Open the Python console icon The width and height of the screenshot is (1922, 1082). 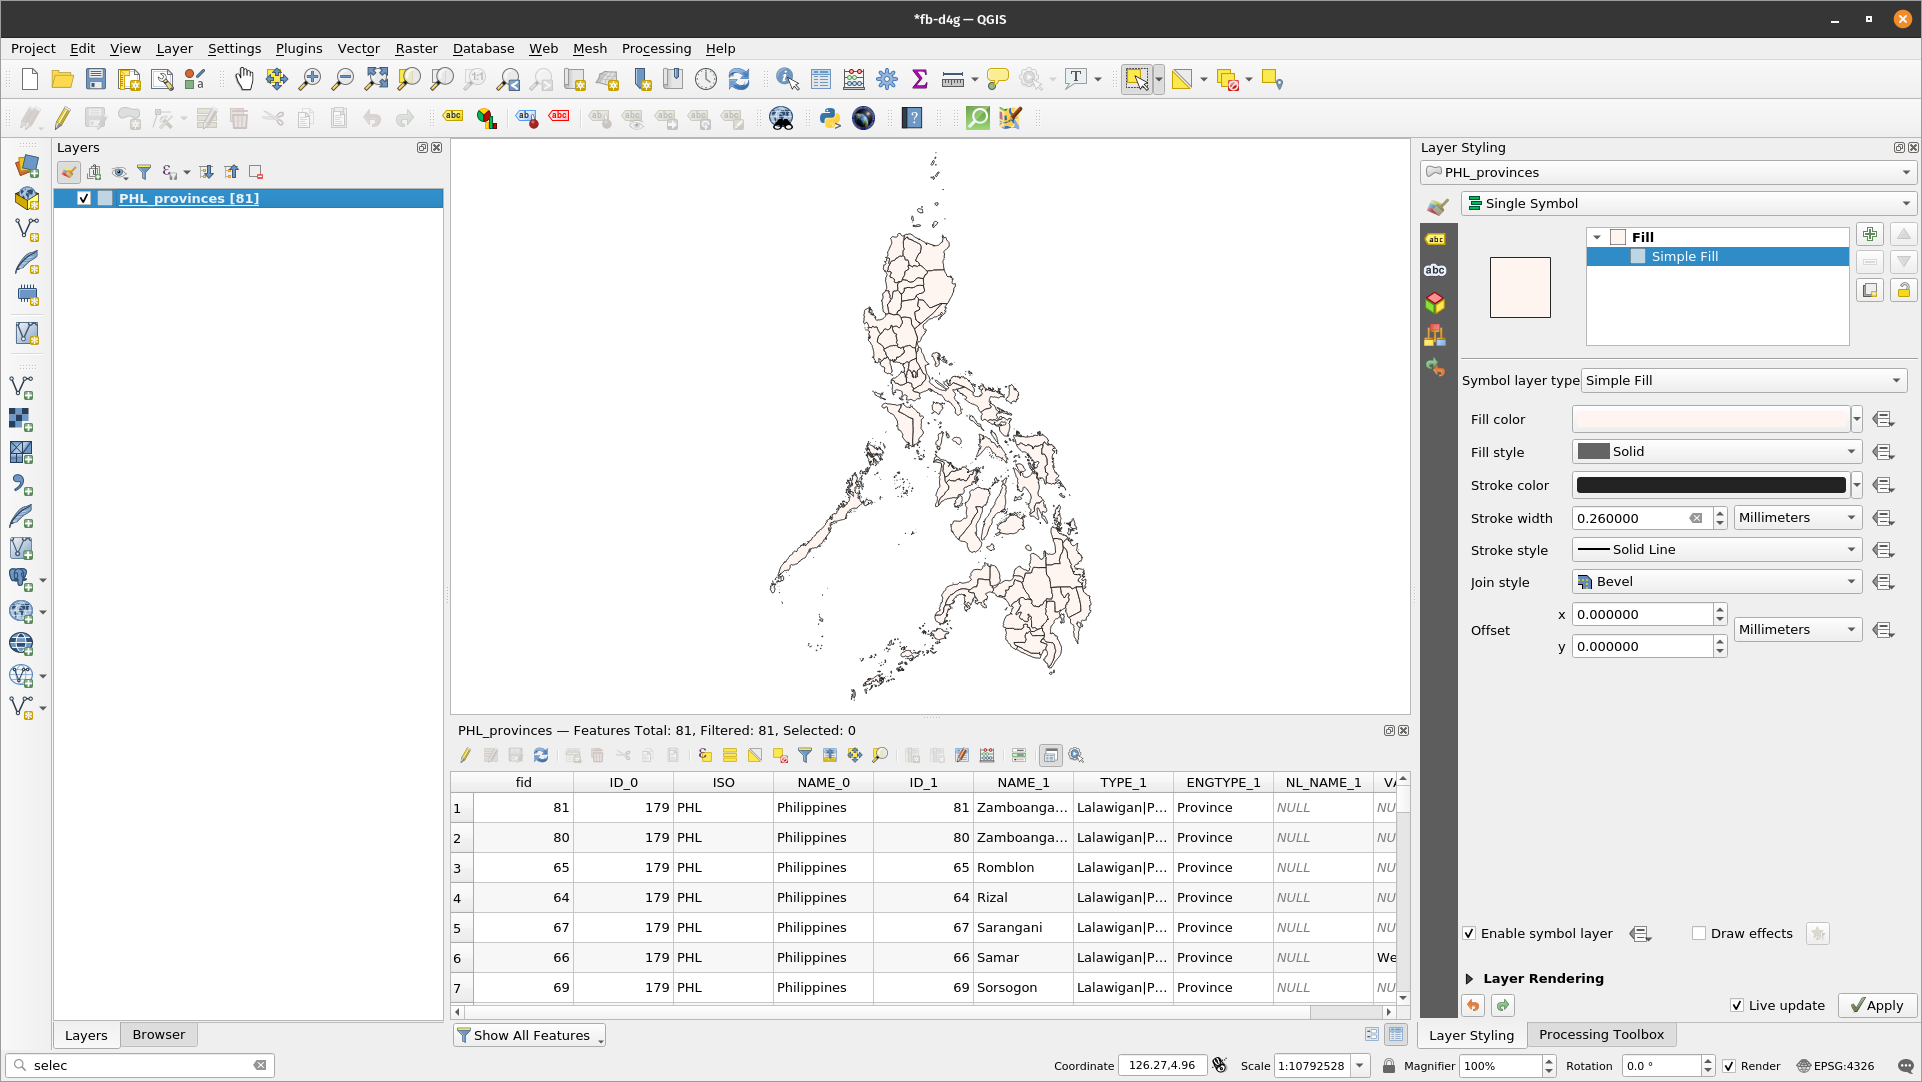coord(829,118)
